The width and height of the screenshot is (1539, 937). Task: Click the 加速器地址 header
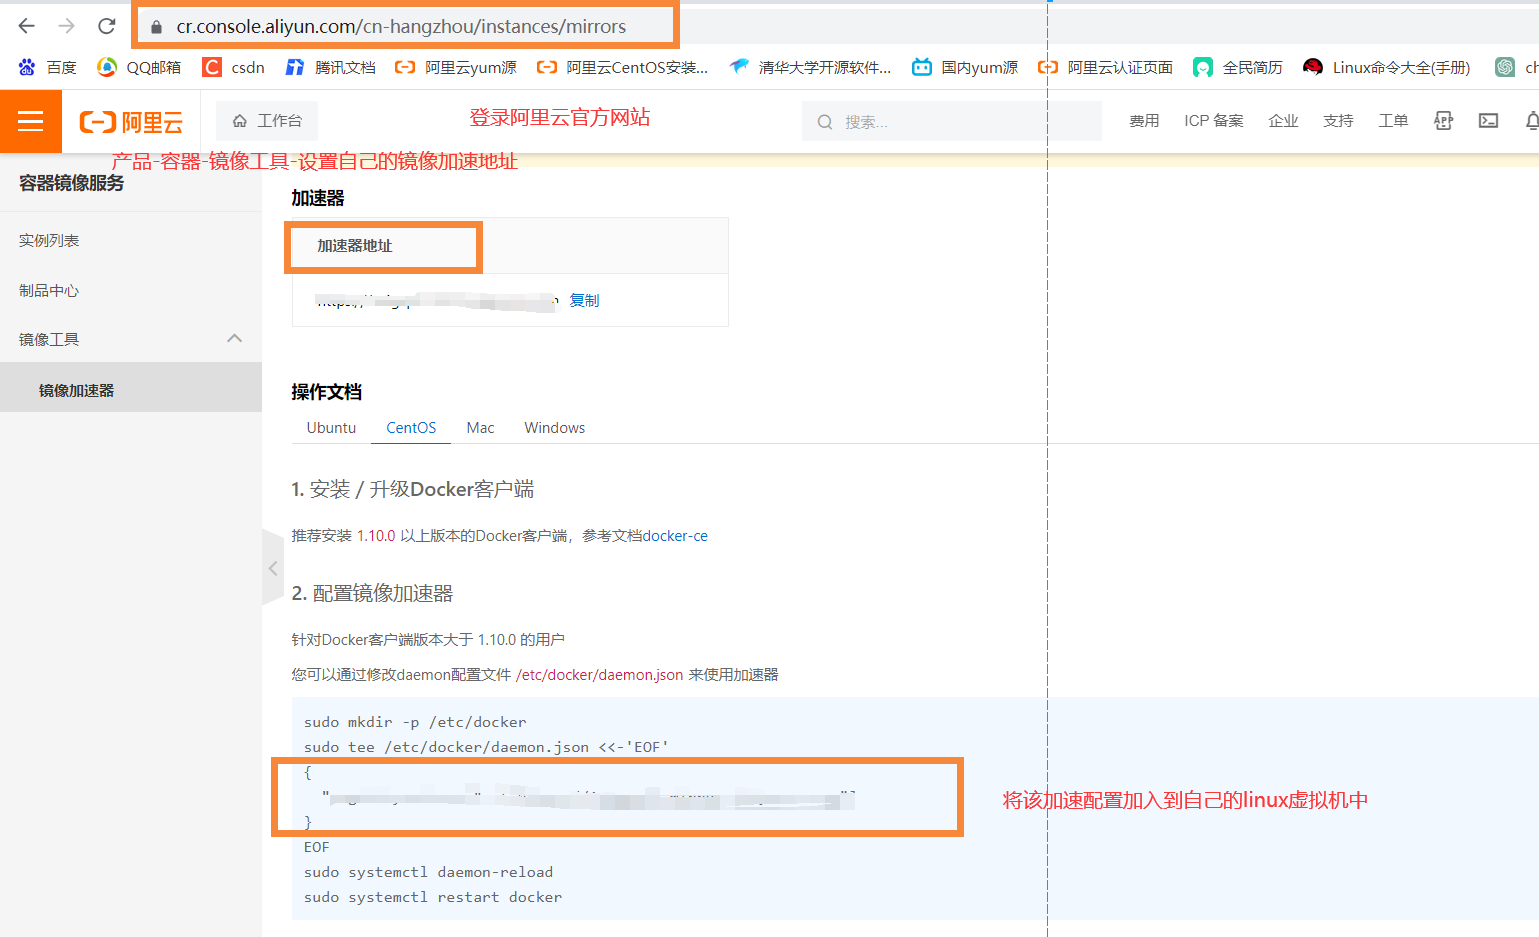pyautogui.click(x=355, y=246)
